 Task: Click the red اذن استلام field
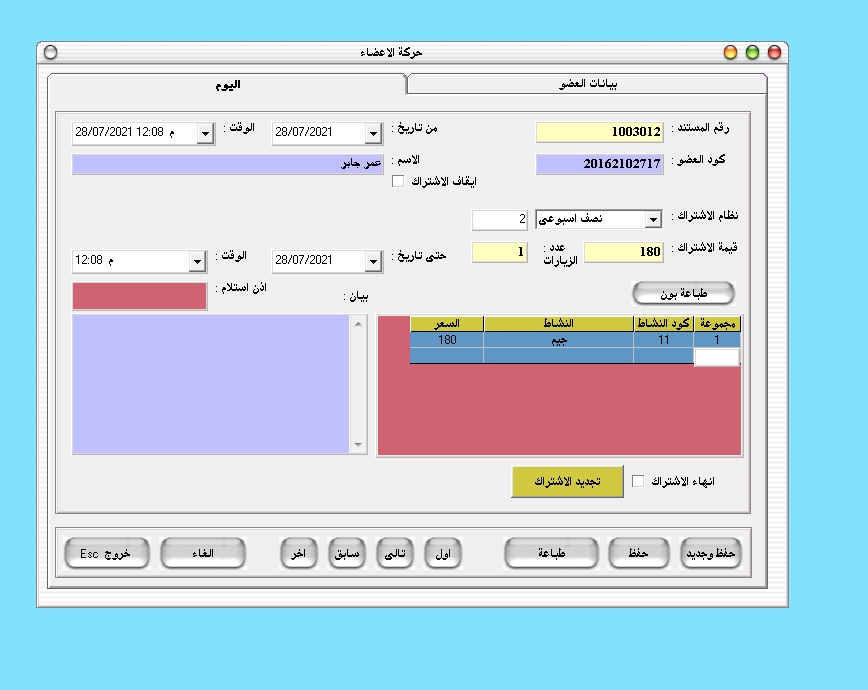[139, 296]
